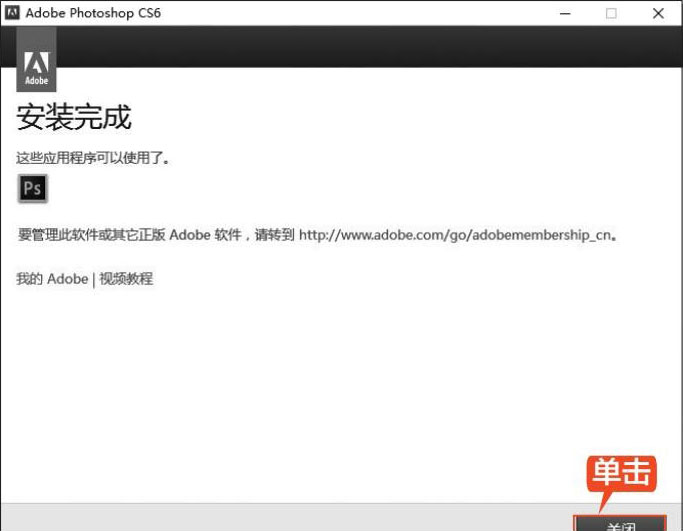Maximize the installer window

tap(612, 14)
